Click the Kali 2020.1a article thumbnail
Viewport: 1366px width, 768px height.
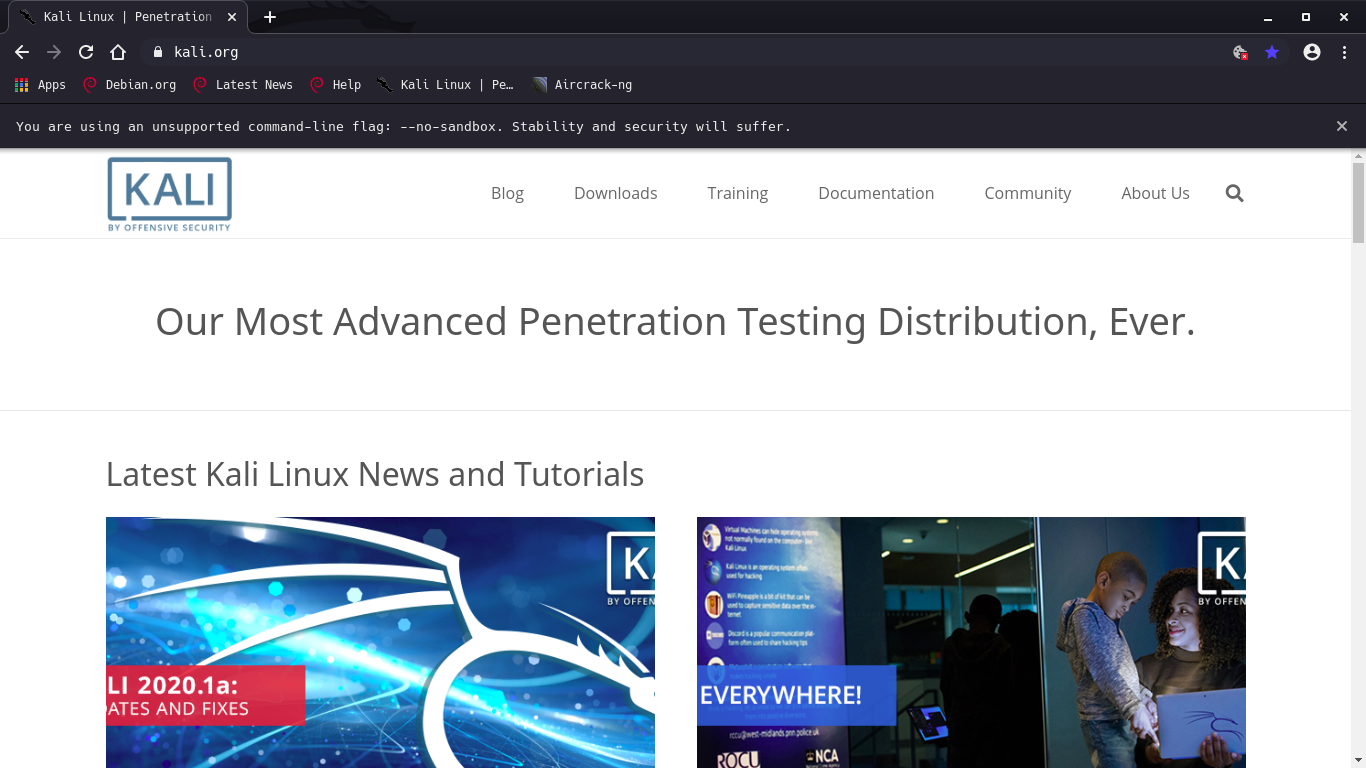380,642
